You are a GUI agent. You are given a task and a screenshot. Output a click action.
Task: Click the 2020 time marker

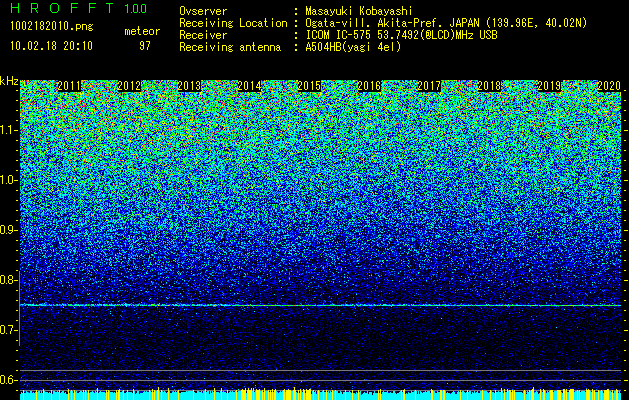click(x=609, y=86)
